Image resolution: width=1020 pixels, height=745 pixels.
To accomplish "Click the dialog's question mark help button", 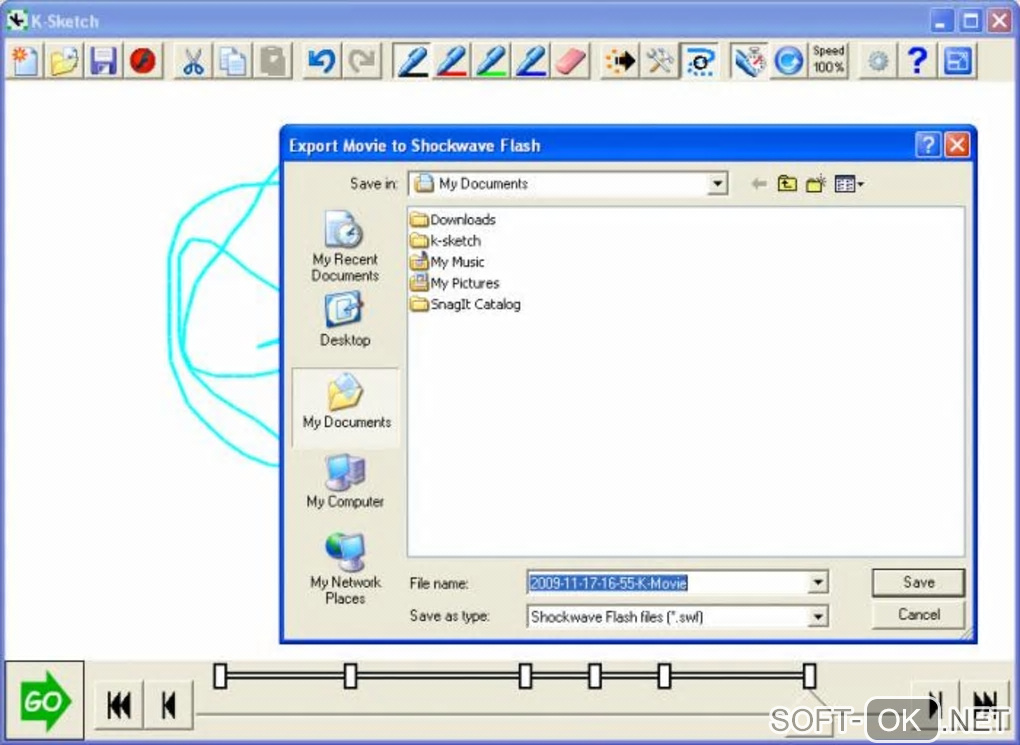I will coord(928,144).
